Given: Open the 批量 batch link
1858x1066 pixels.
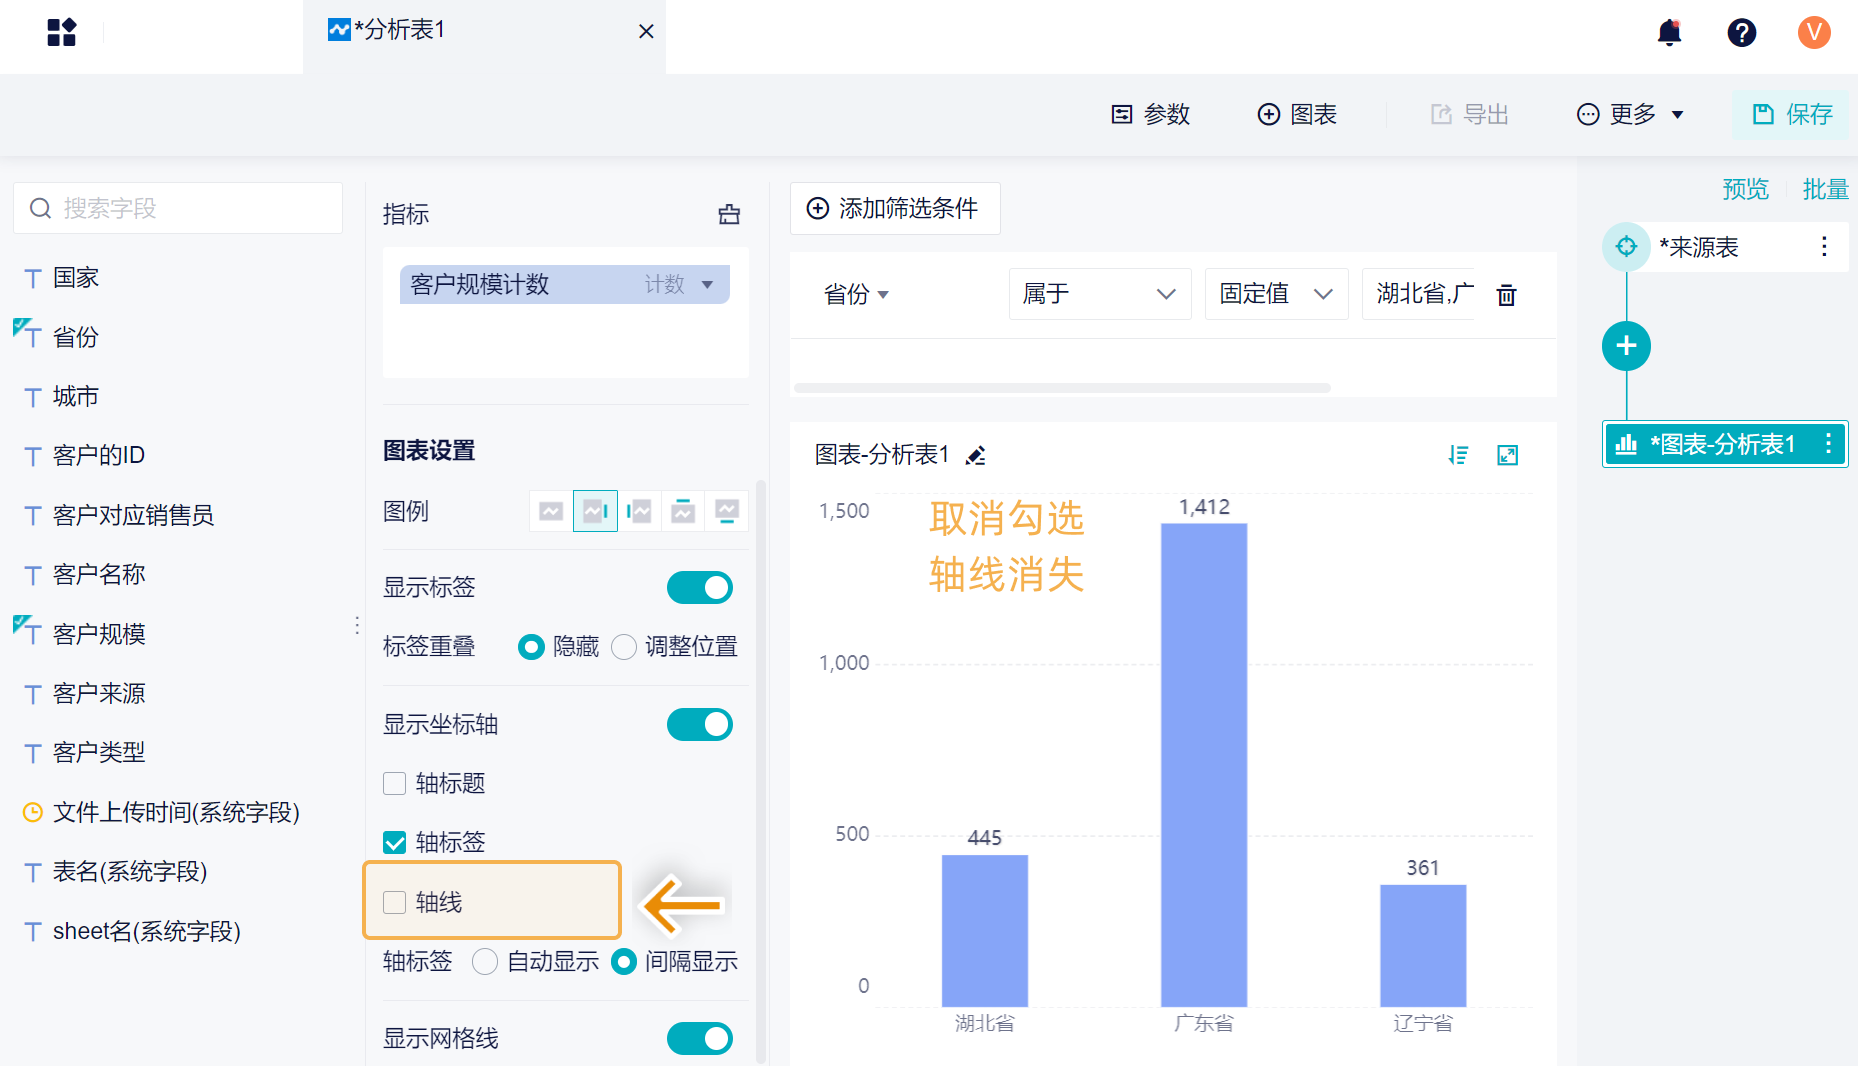Looking at the screenshot, I should click(x=1825, y=189).
